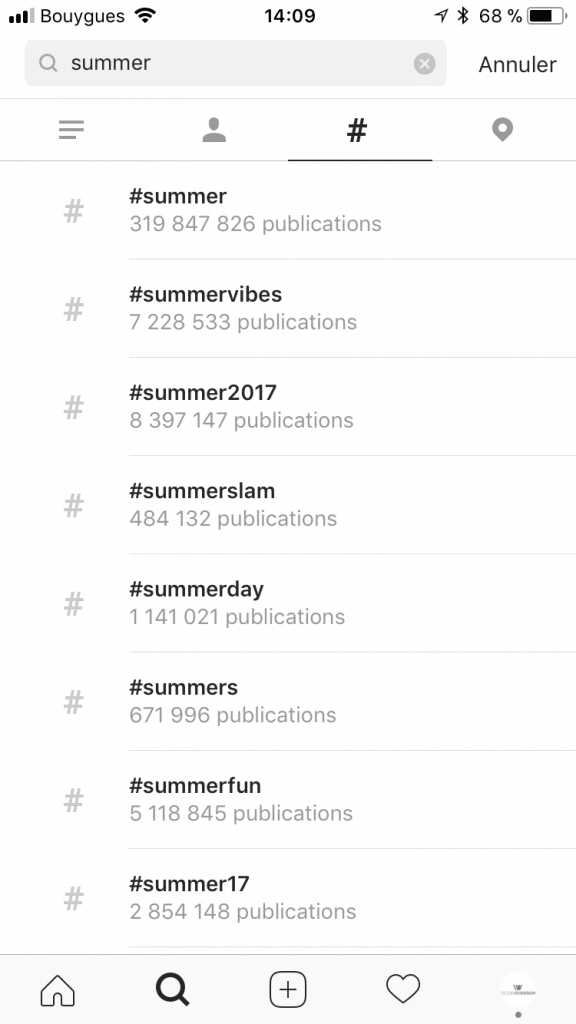This screenshot has width=576, height=1024.
Task: Open the Home feed icon
Action: click(57, 989)
